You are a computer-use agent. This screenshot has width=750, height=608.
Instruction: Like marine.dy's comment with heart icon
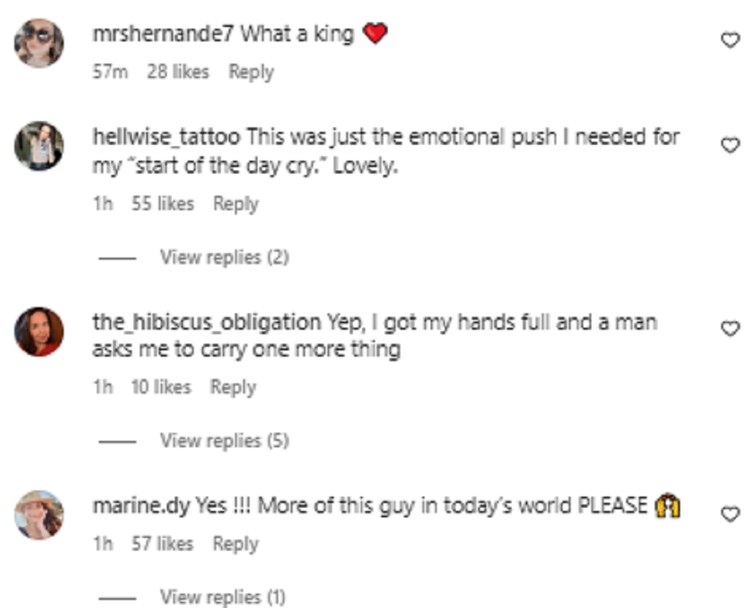[x=730, y=514]
